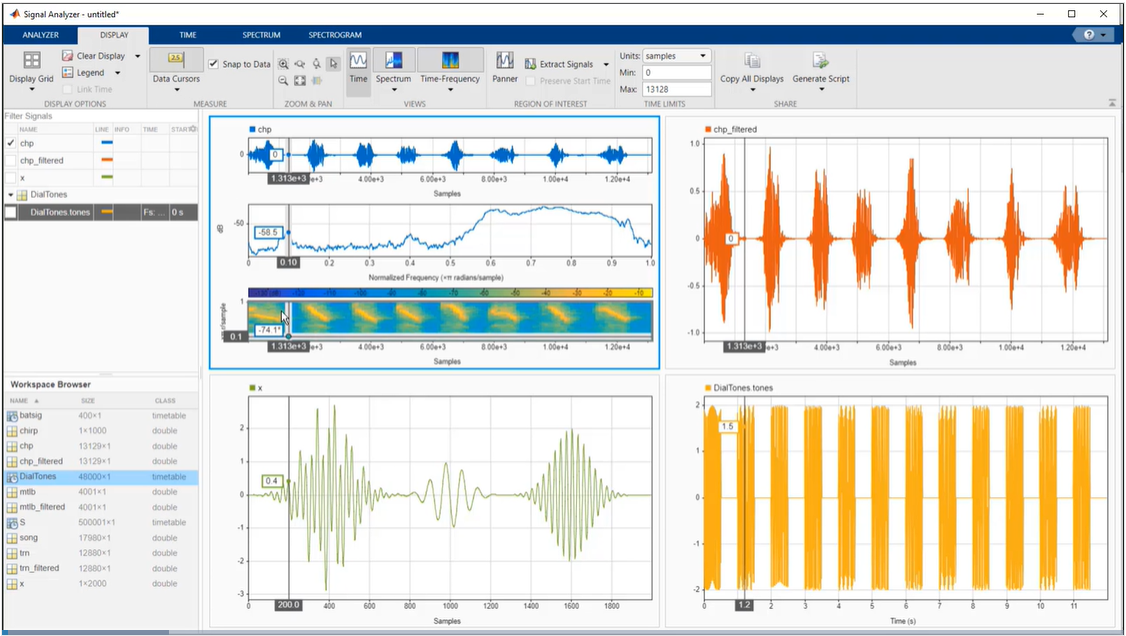Toggle visibility of the chp signal
The image size is (1126, 636).
[x=9, y=143]
